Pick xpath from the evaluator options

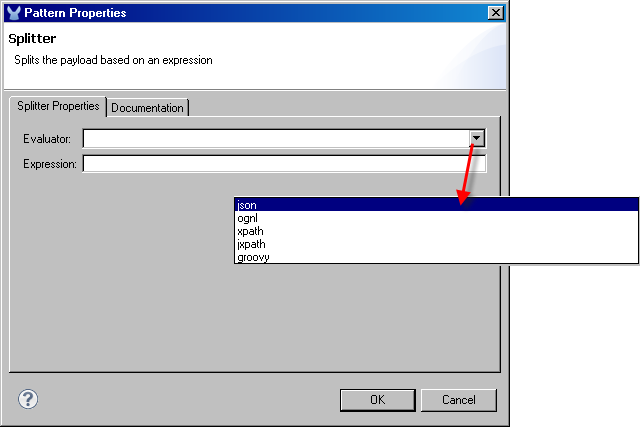click(437, 231)
